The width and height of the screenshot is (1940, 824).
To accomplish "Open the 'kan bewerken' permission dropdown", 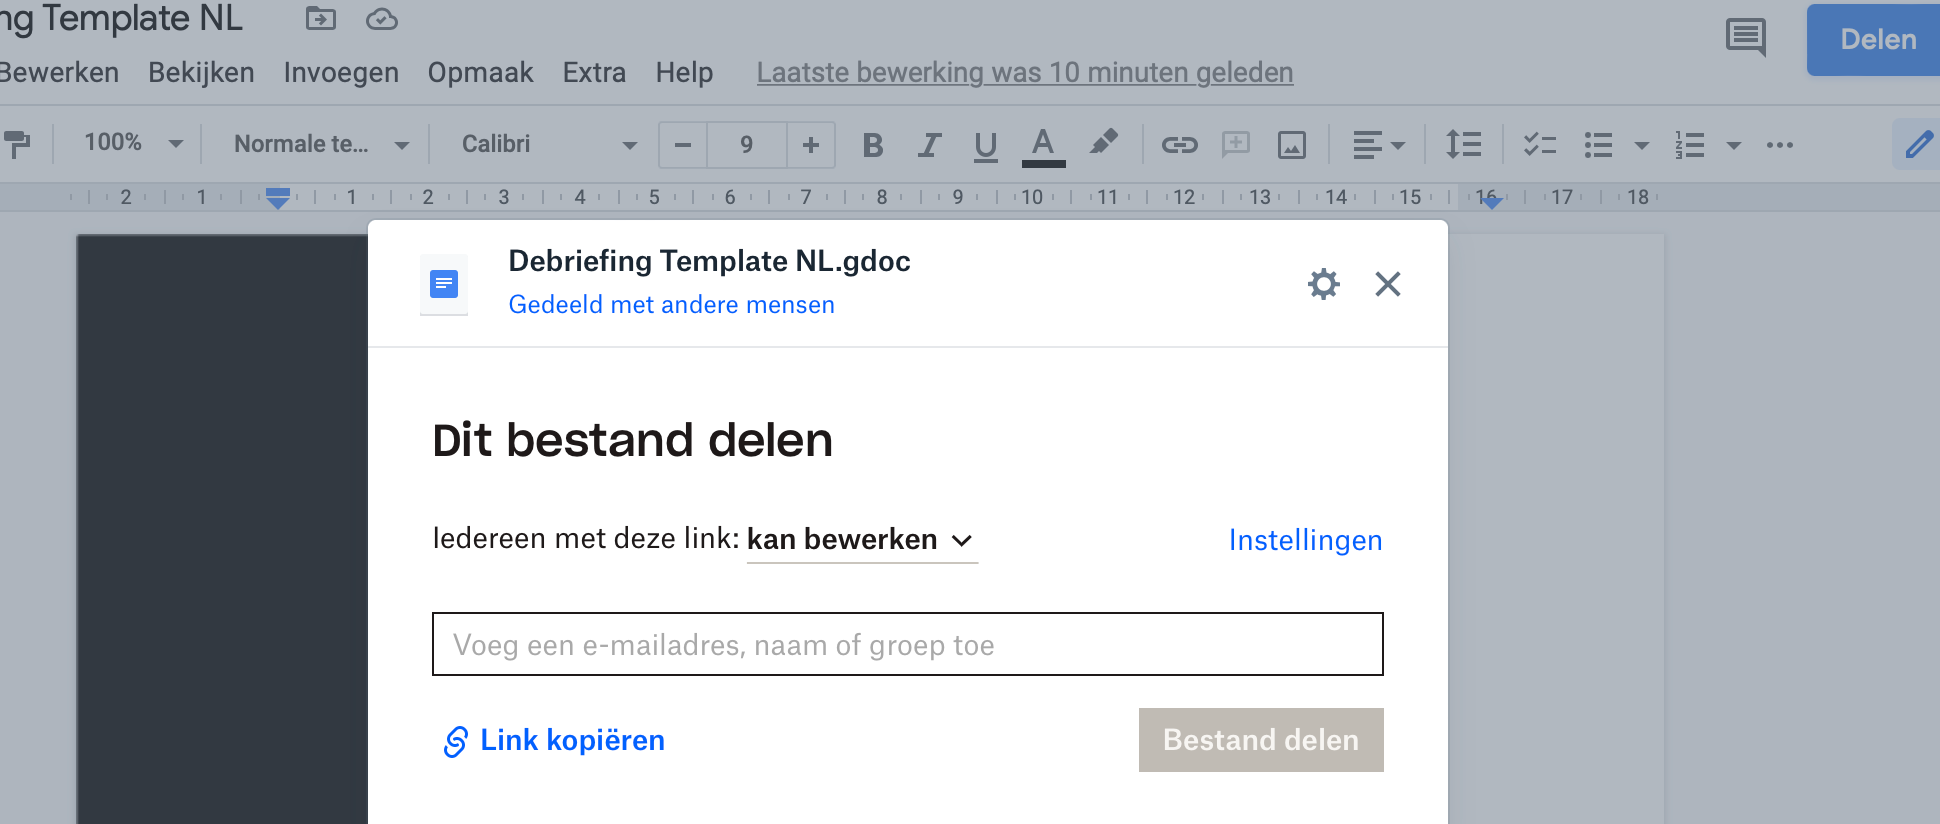I will coord(861,540).
